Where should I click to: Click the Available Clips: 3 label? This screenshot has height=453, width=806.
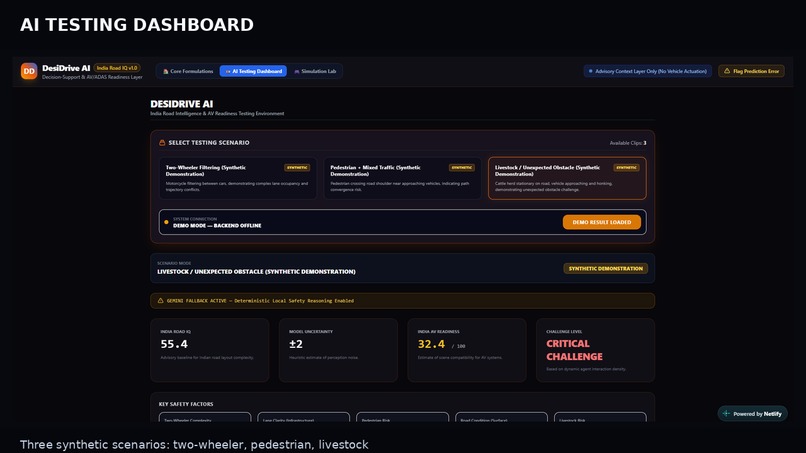coord(628,143)
